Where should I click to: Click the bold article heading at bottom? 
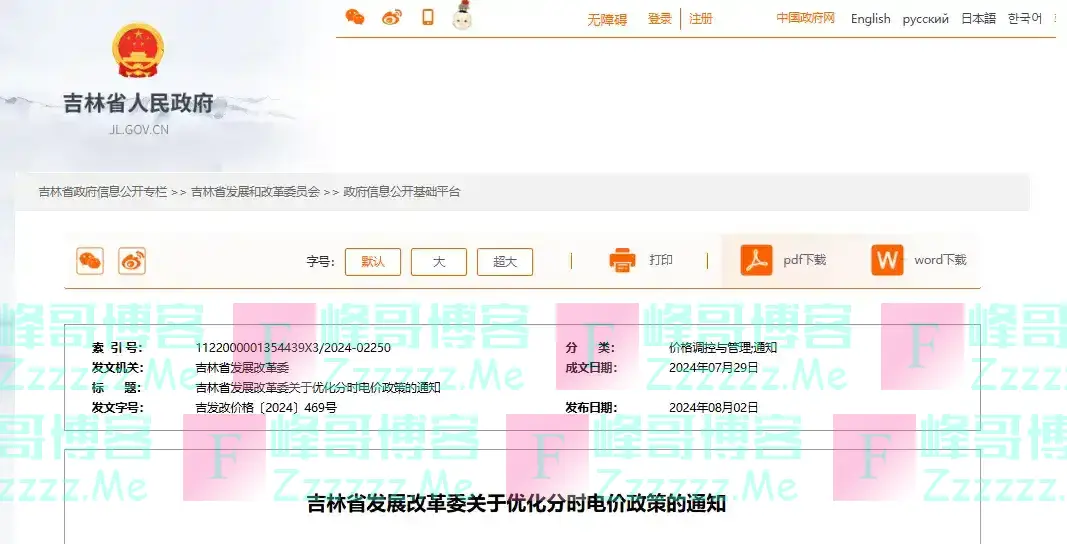tap(516, 505)
